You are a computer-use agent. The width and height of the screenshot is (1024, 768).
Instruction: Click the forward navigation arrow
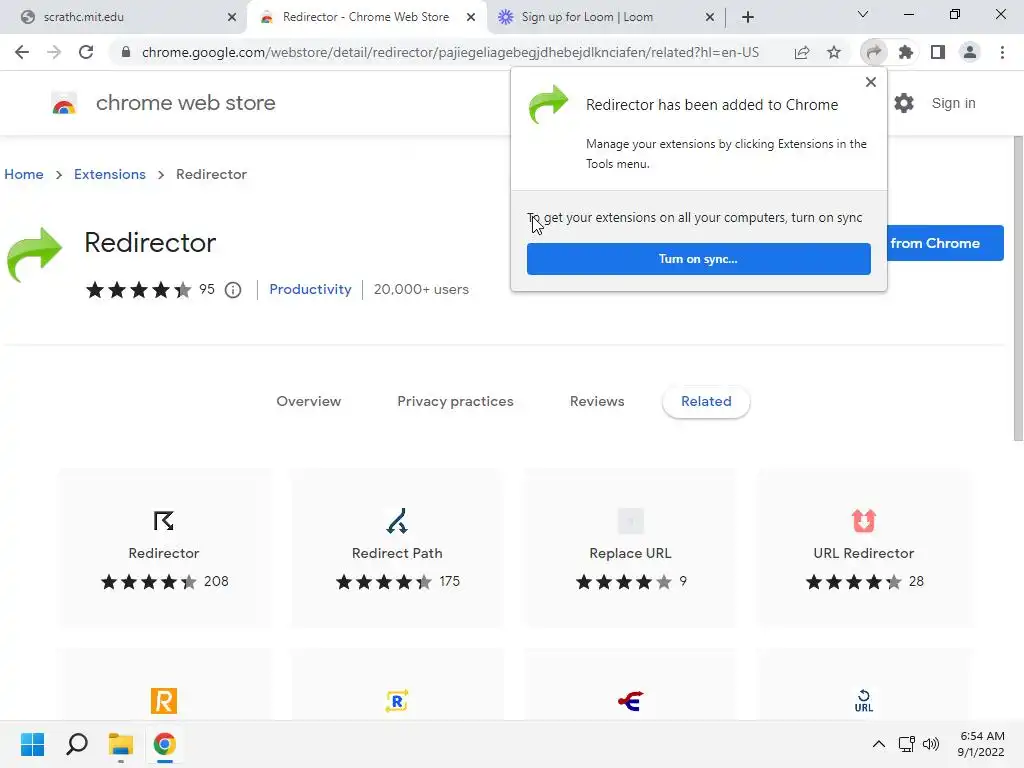(54, 52)
